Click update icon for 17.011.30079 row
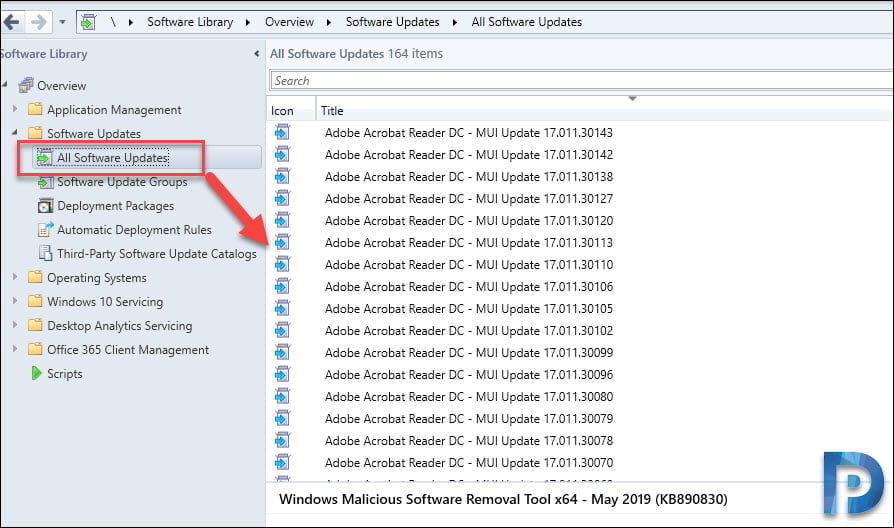This screenshot has width=894, height=528. coord(282,419)
